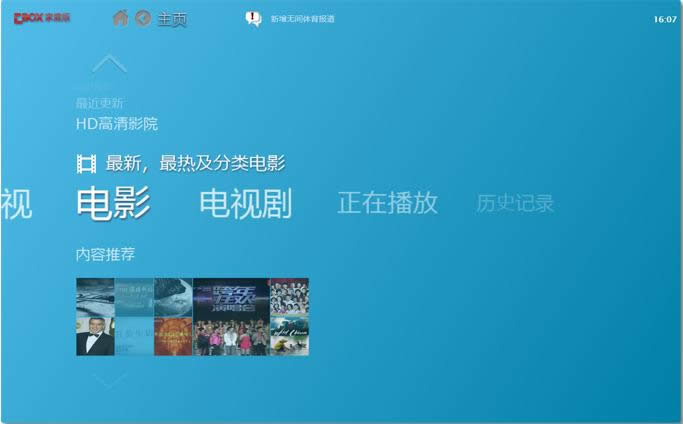Open the notification alert bubble icon
The image size is (683, 424).
(x=253, y=18)
